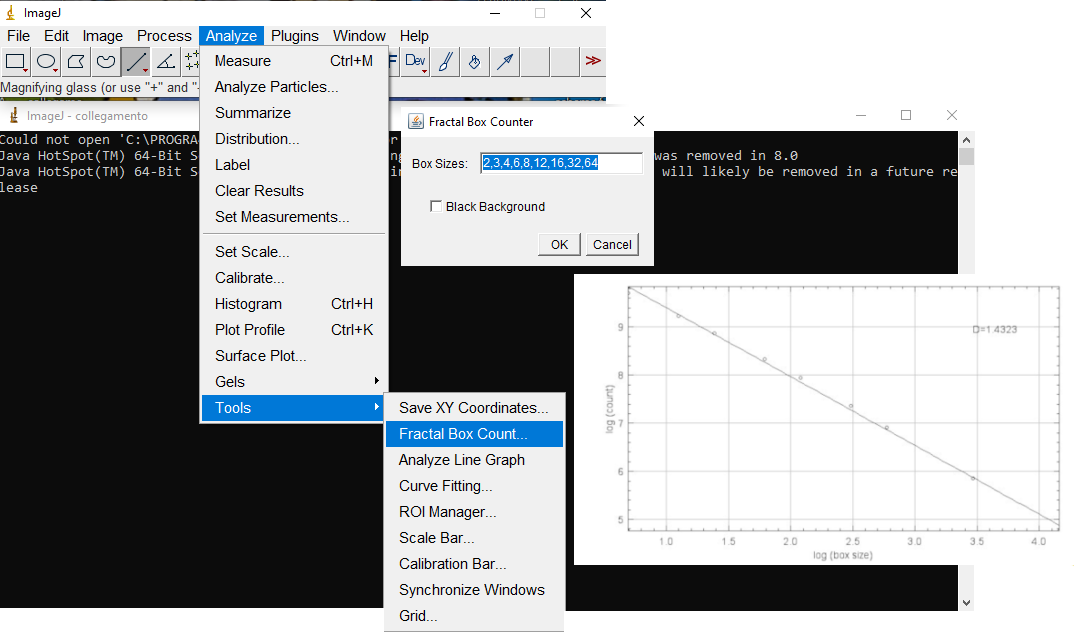Click the log window's vertical scrollbar down arrow

pyautogui.click(x=966, y=602)
